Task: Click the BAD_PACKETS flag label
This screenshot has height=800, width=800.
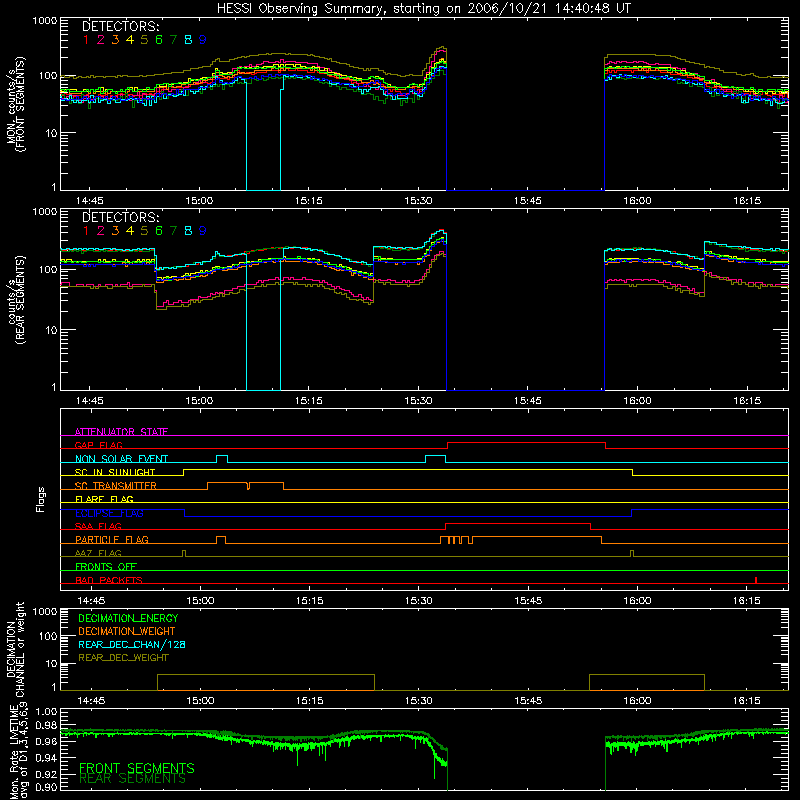Action: click(109, 580)
